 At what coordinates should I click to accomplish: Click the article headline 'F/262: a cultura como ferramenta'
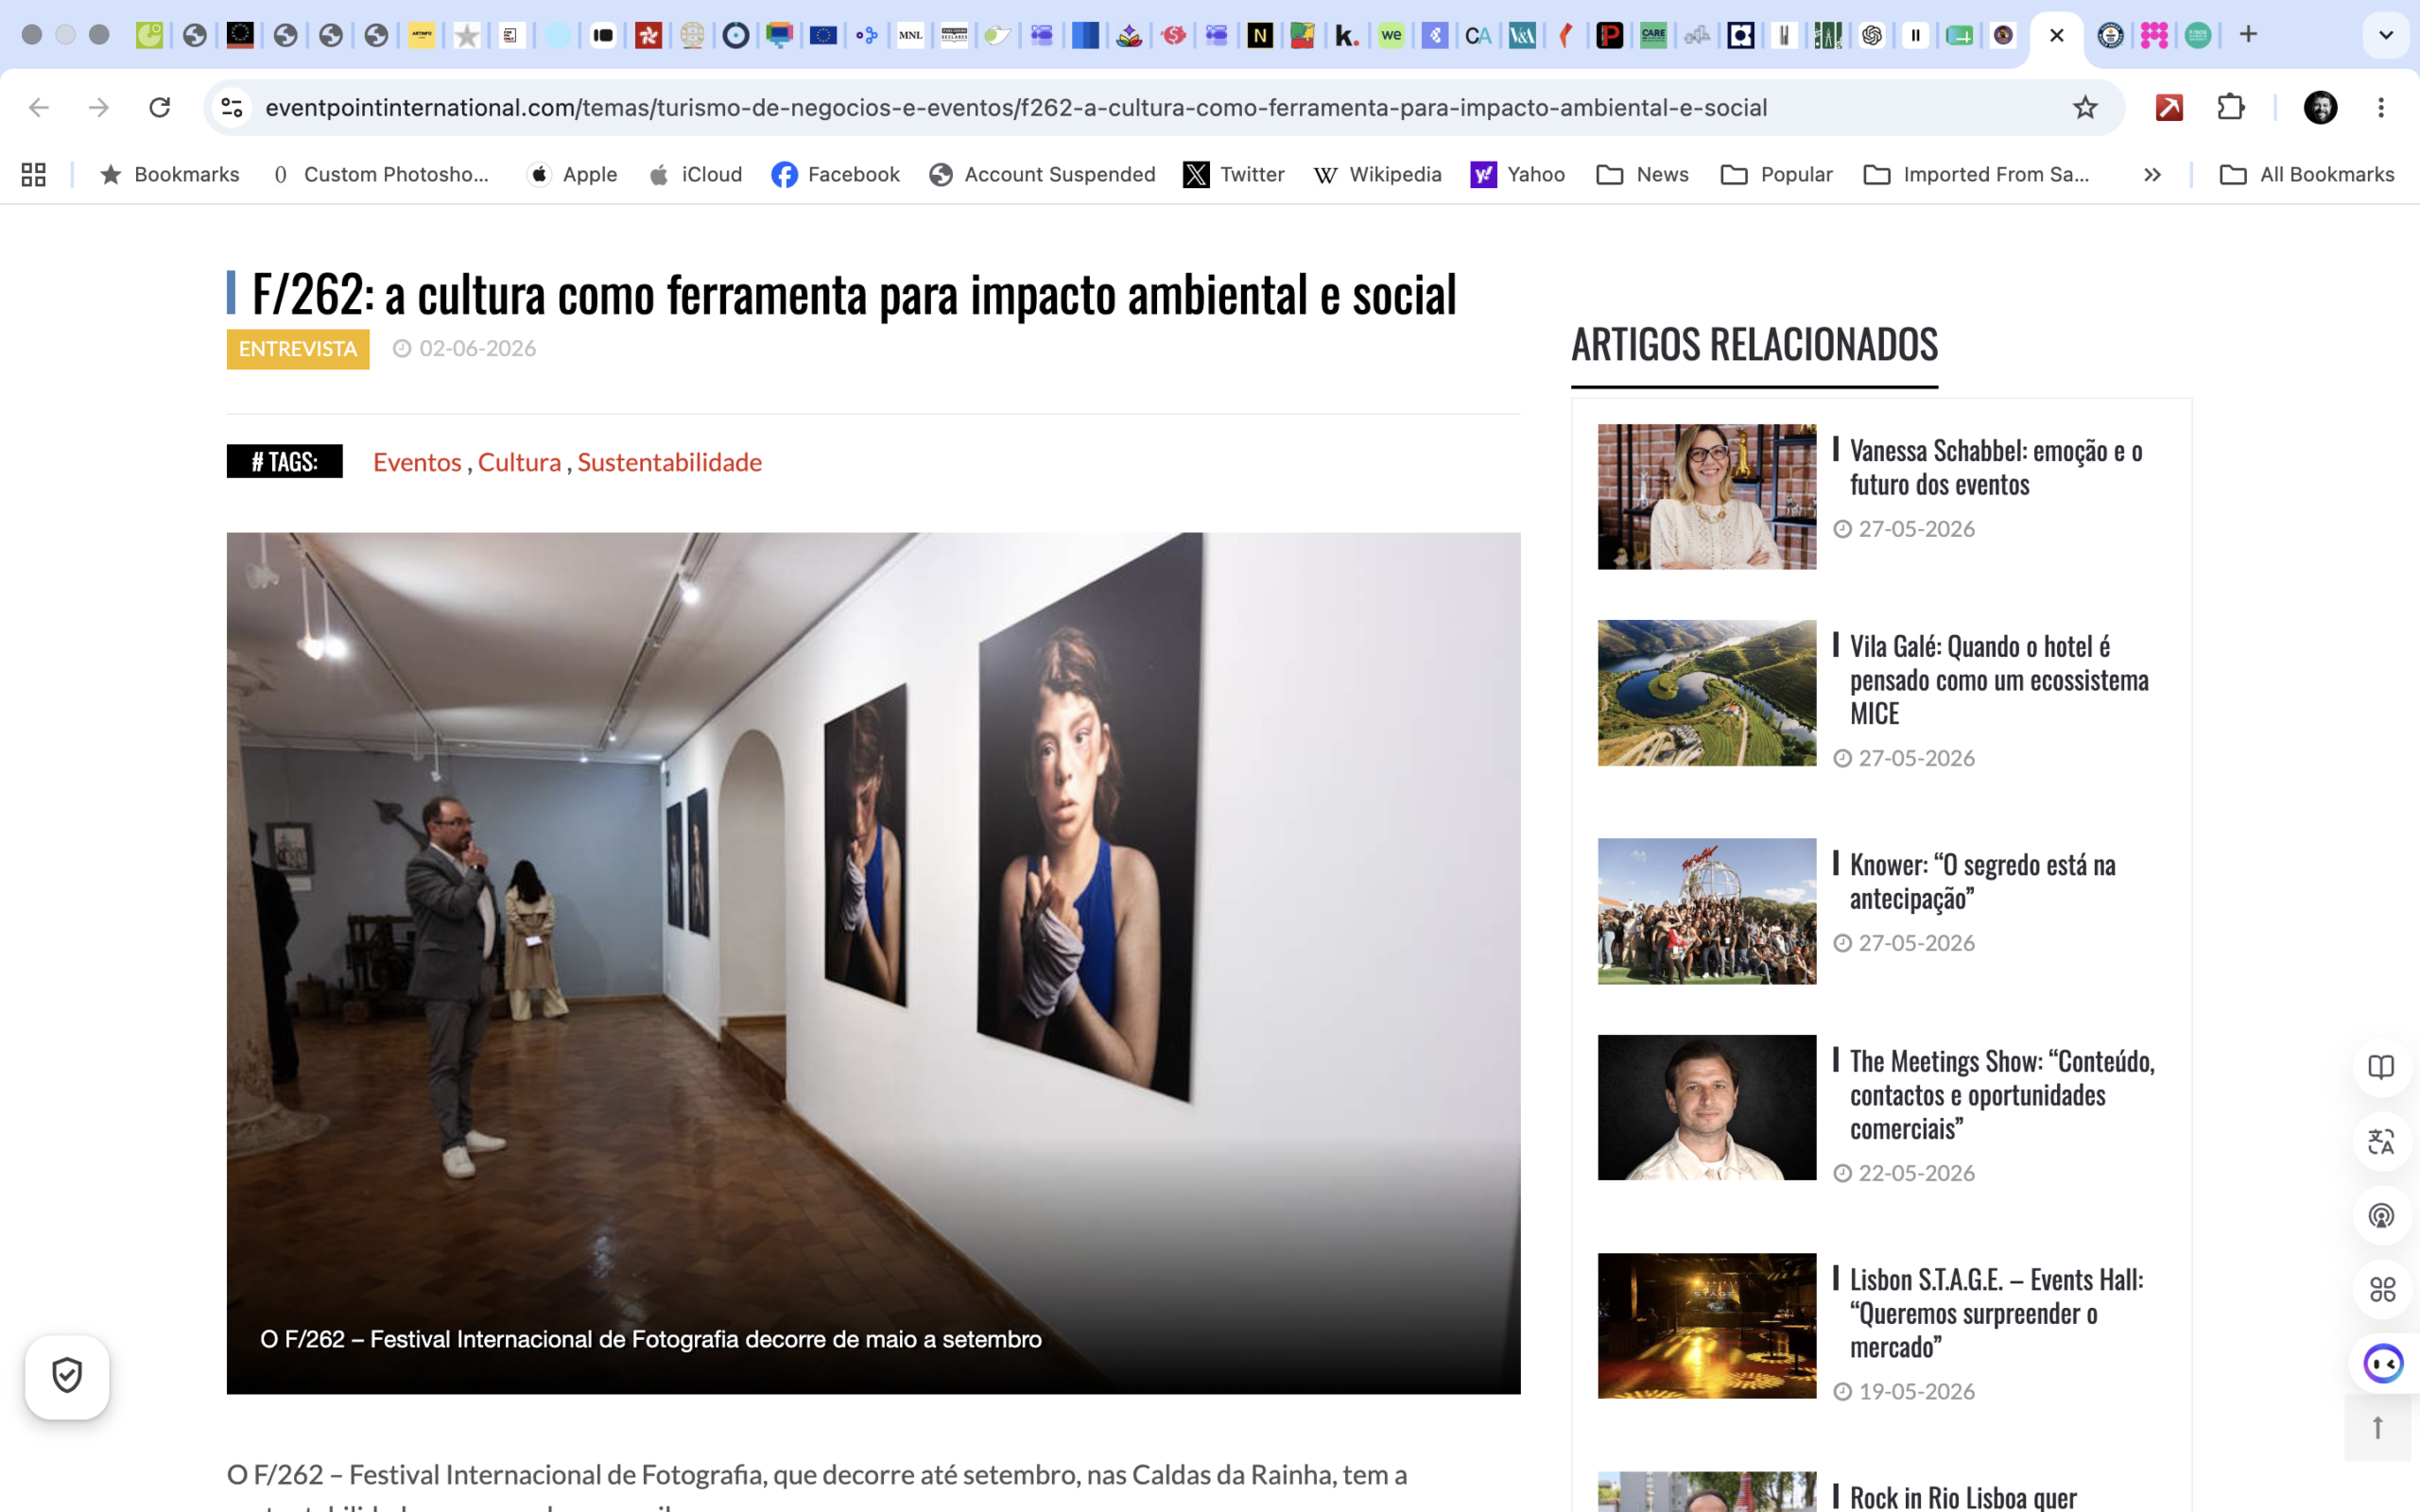854,294
